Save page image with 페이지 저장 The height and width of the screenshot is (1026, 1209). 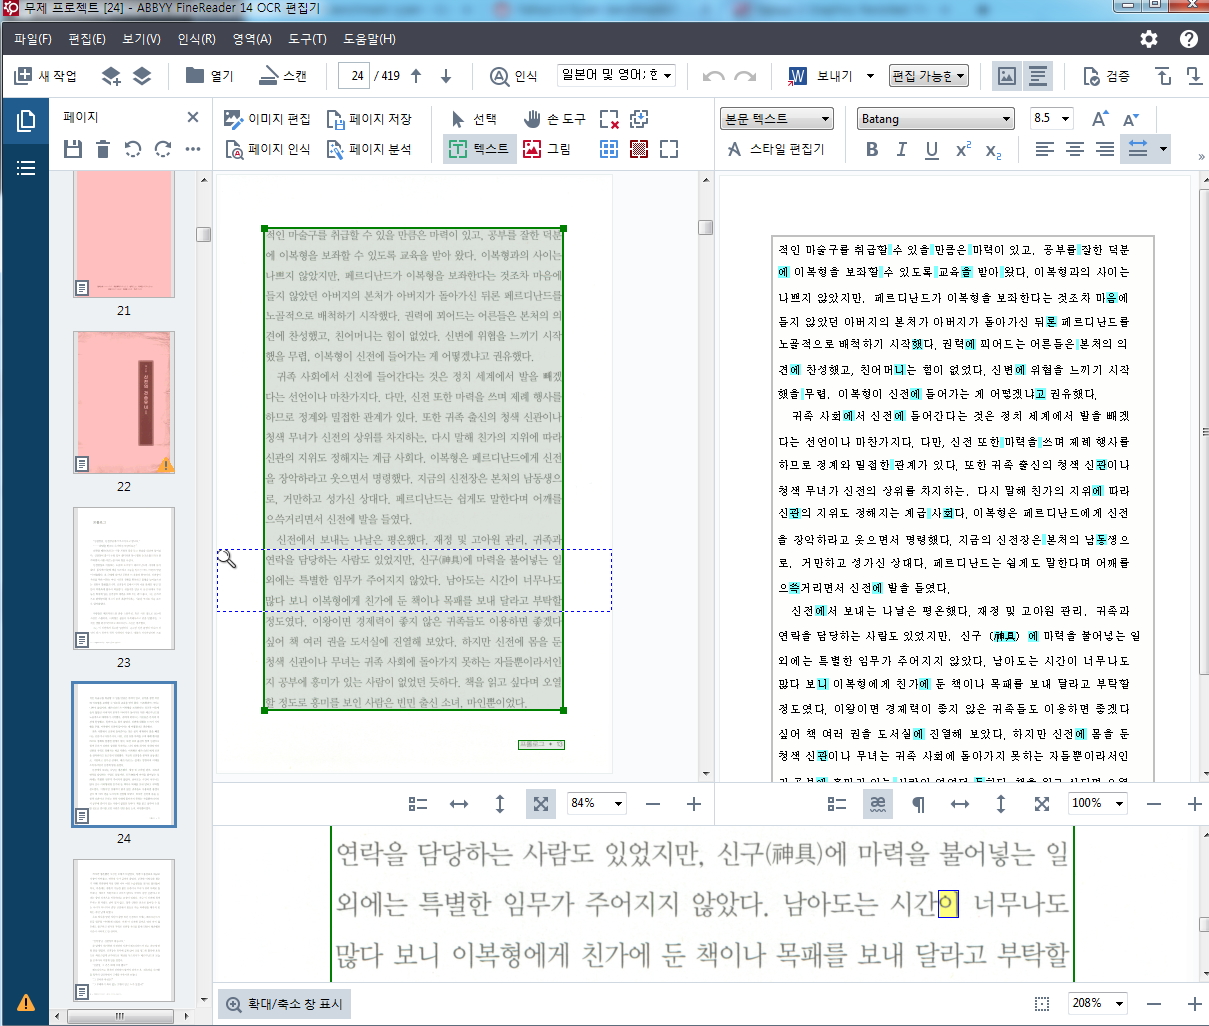369,119
